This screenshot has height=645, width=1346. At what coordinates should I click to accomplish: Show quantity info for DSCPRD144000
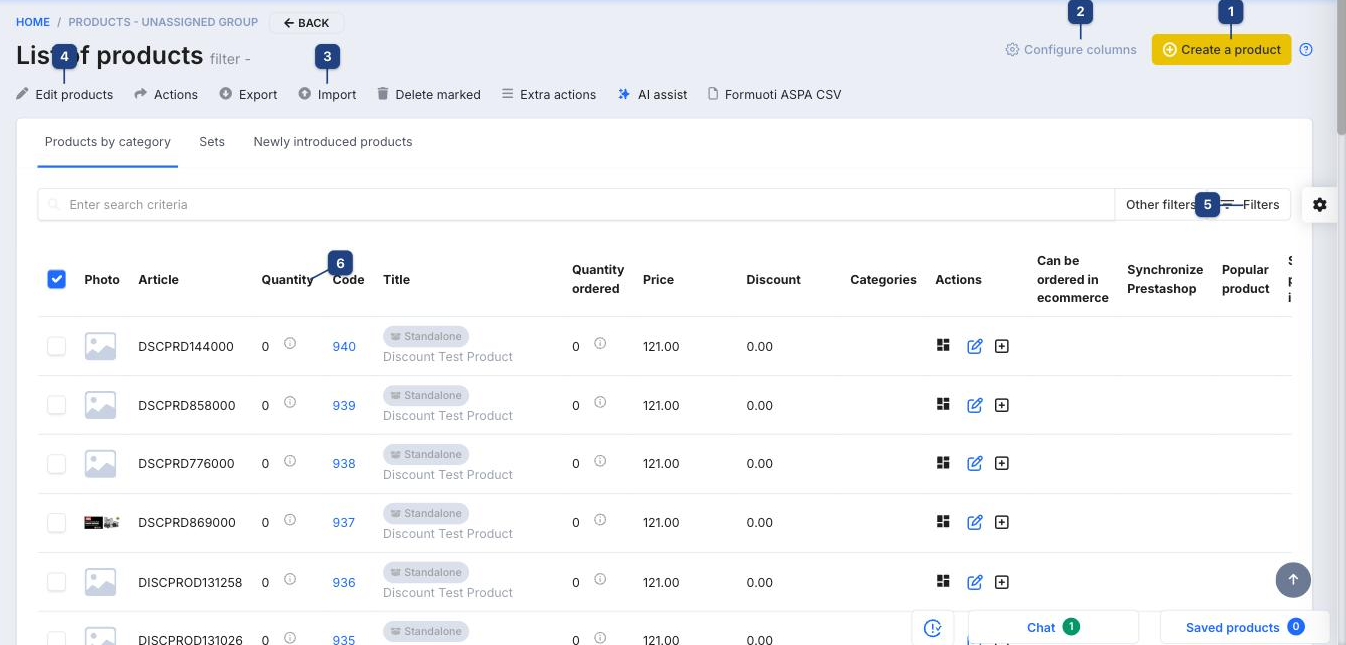click(x=290, y=343)
